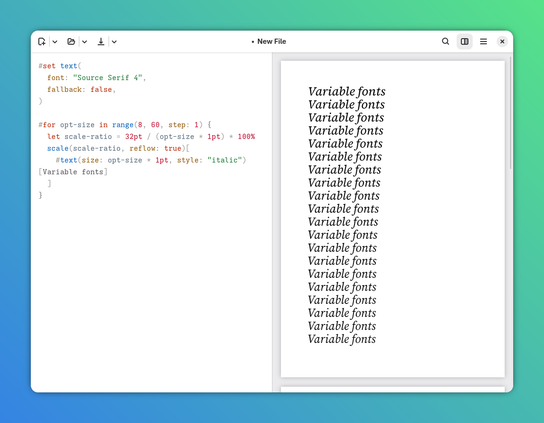The width and height of the screenshot is (544, 423).
Task: Open the search magnifier icon
Action: pyautogui.click(x=445, y=42)
